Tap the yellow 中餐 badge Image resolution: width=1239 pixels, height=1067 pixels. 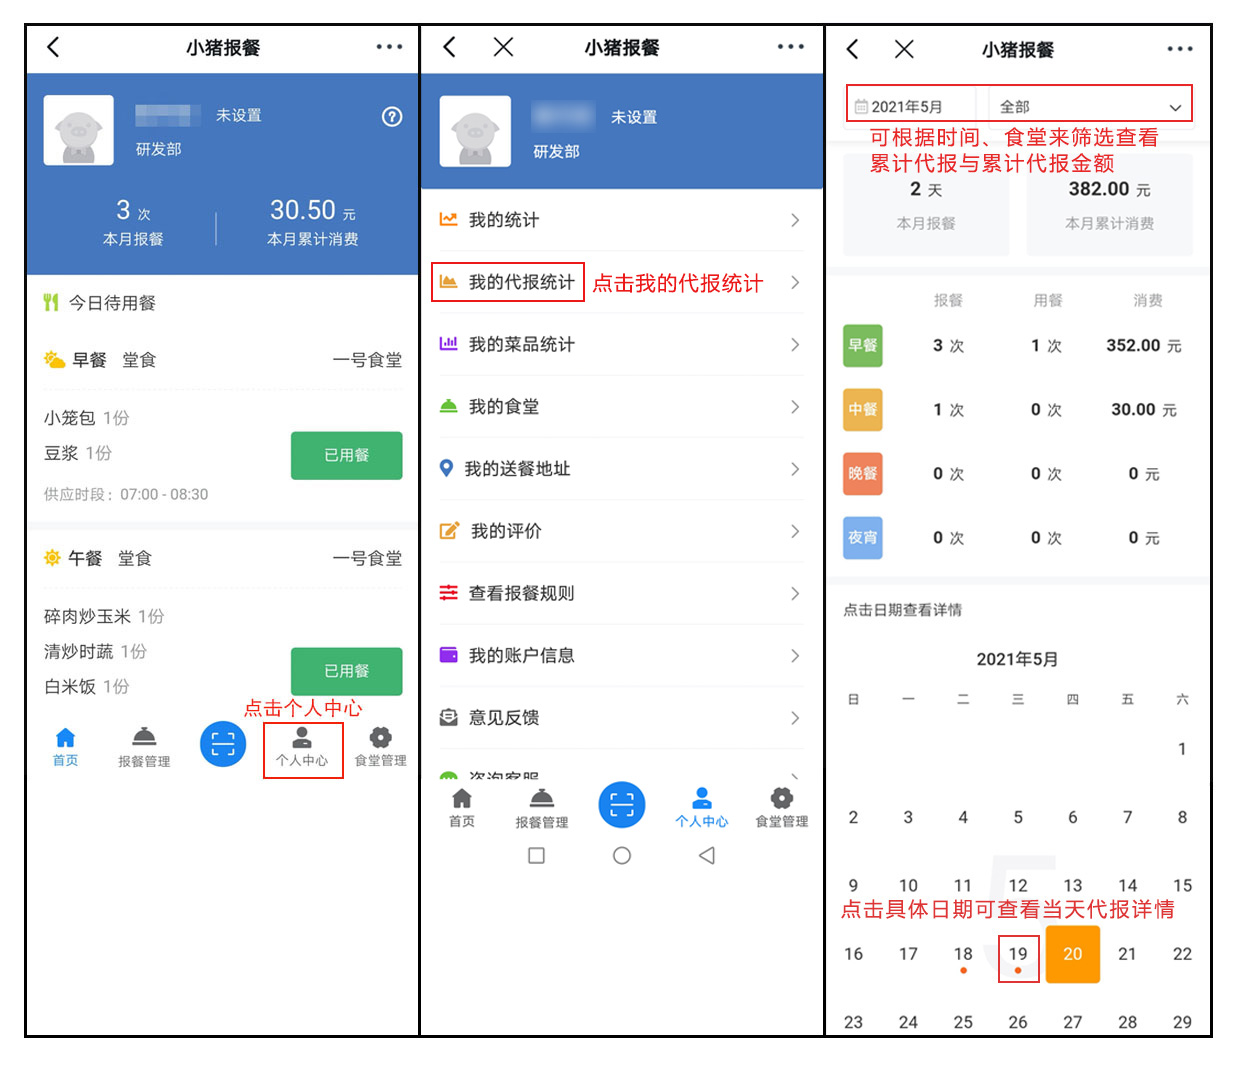(862, 409)
